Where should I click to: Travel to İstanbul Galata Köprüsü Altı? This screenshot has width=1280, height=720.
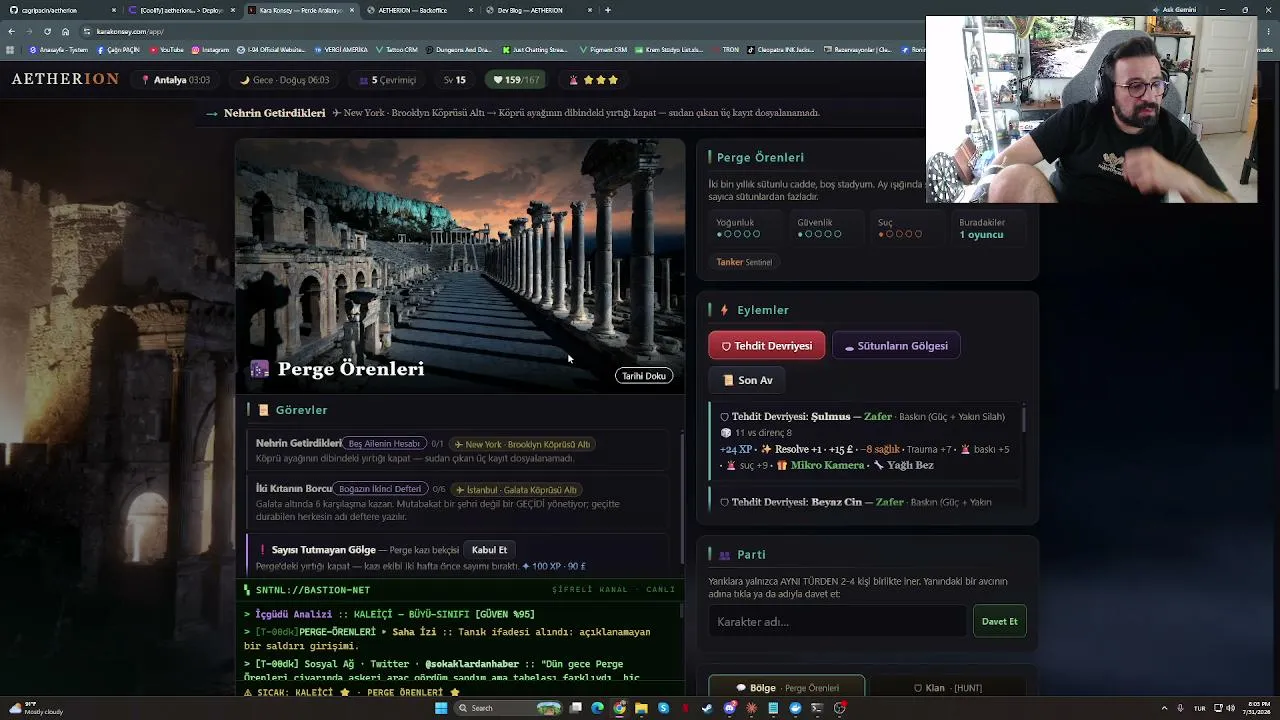click(516, 489)
